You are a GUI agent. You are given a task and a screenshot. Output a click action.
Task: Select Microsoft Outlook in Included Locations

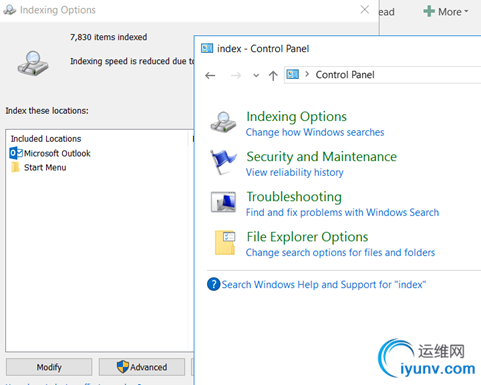click(x=50, y=153)
